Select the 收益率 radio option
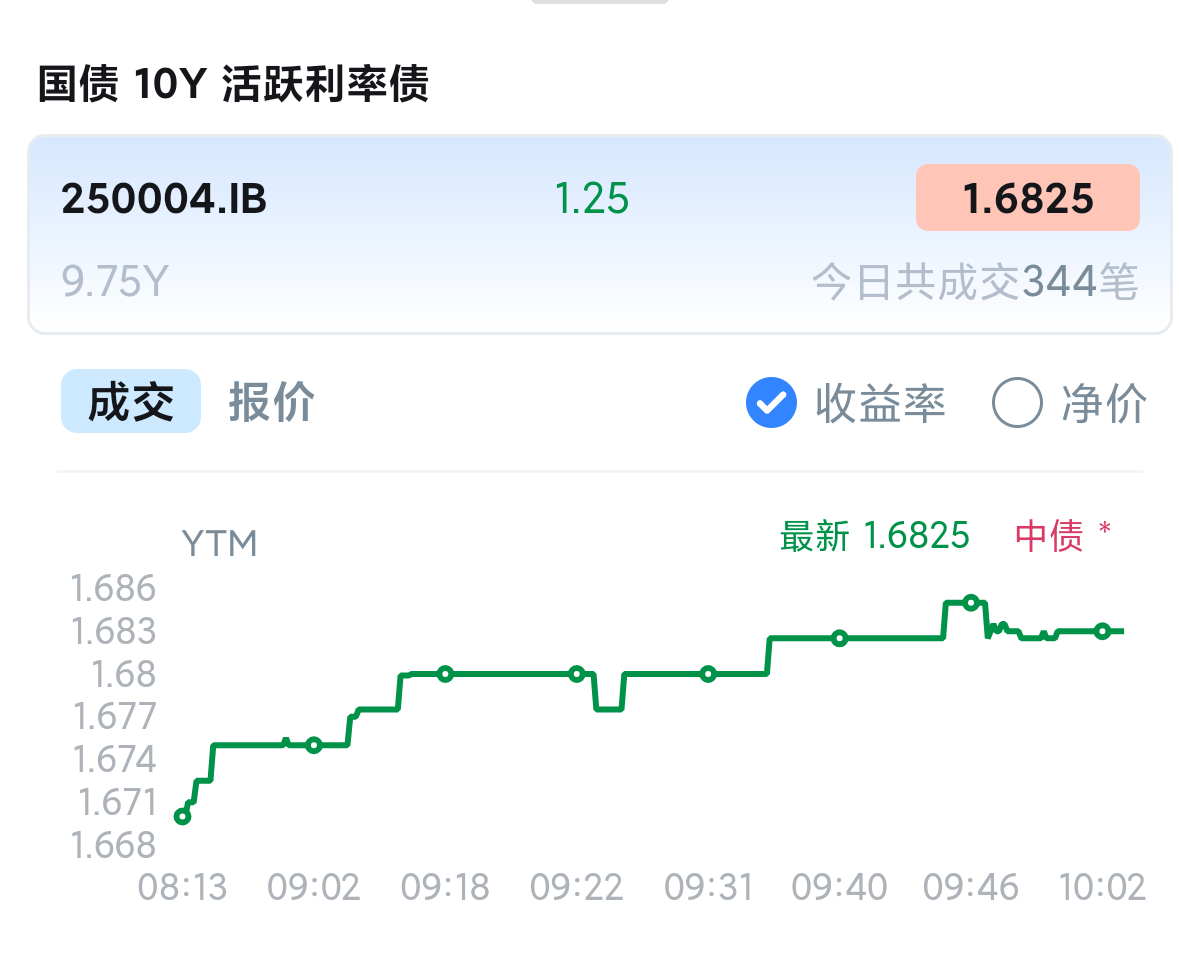The width and height of the screenshot is (1179, 968). [846, 403]
